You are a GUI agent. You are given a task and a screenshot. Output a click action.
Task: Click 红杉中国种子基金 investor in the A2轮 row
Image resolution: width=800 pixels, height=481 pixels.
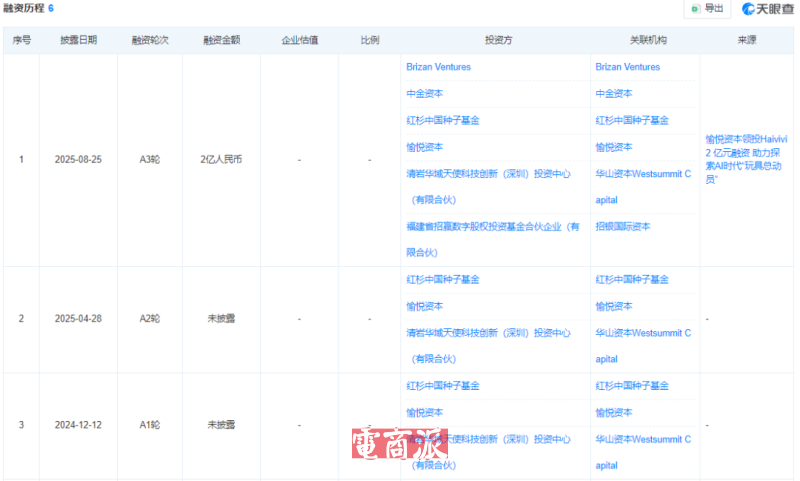click(442, 279)
